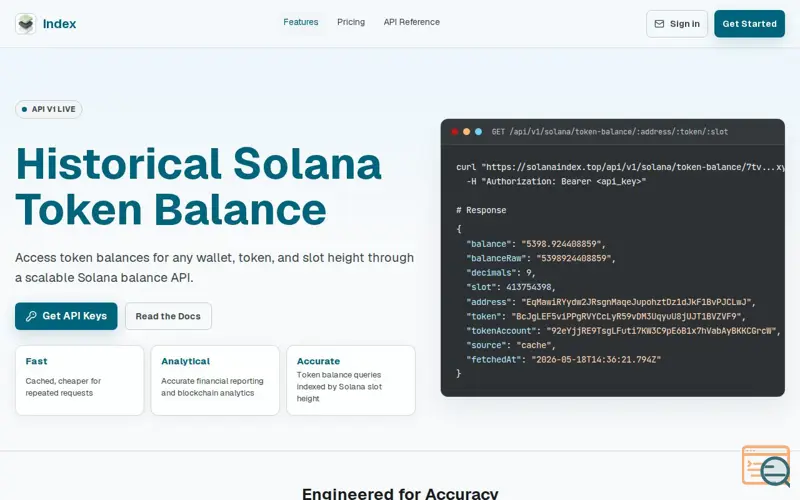Click the key icon on Get API Keys
Viewport: 800px width, 500px height.
(31, 316)
